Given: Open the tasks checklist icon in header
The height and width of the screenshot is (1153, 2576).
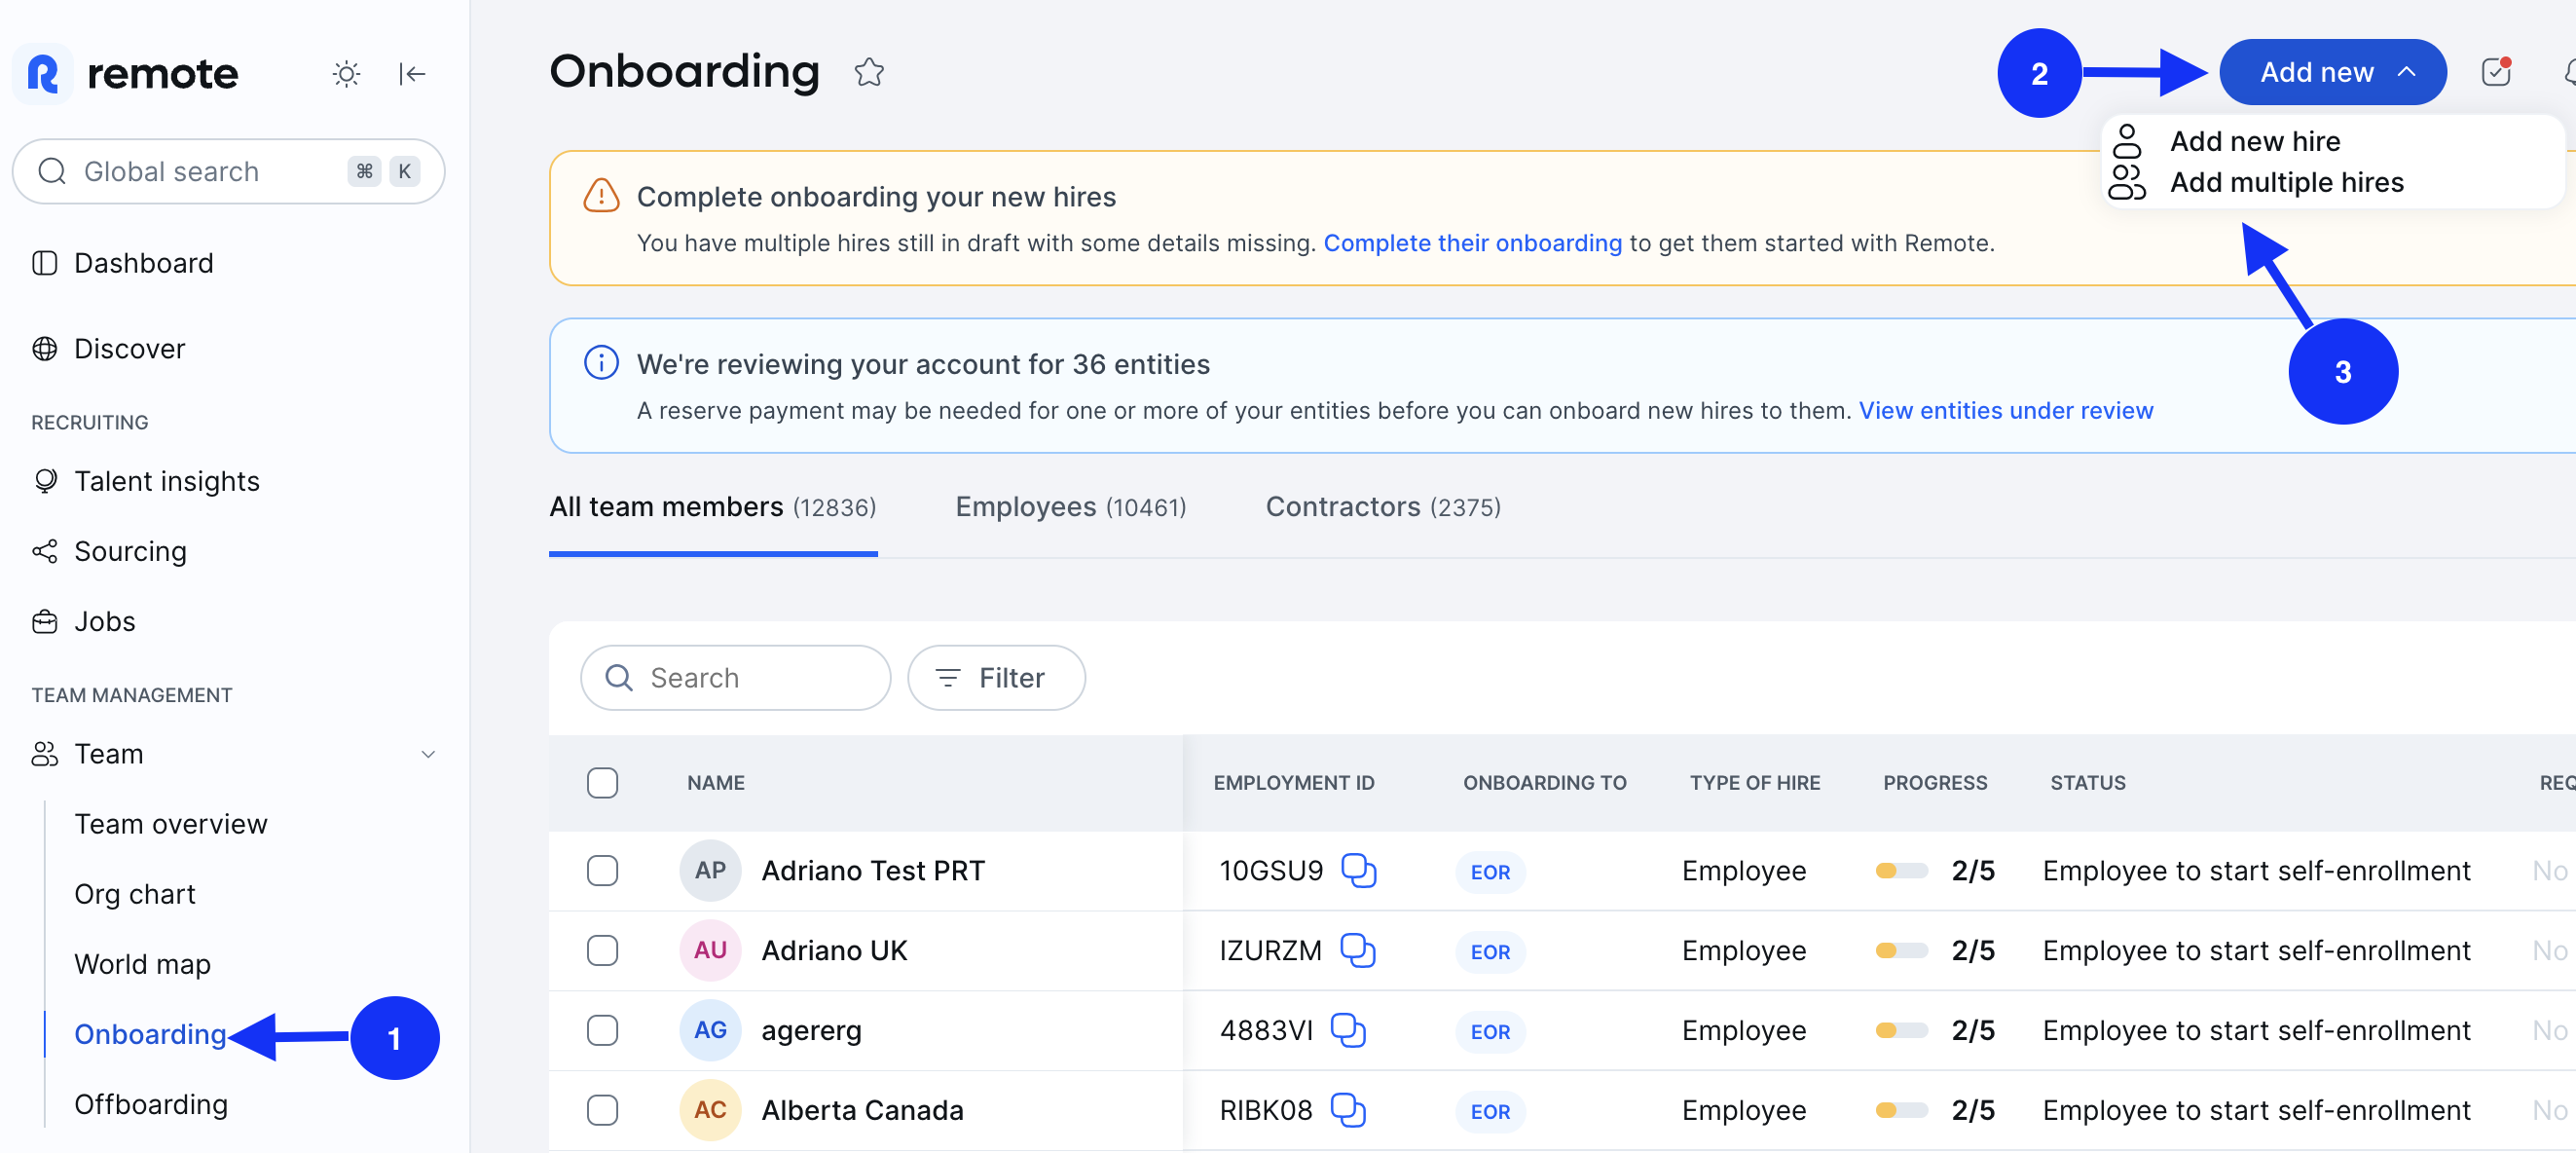Looking at the screenshot, I should 2496,72.
